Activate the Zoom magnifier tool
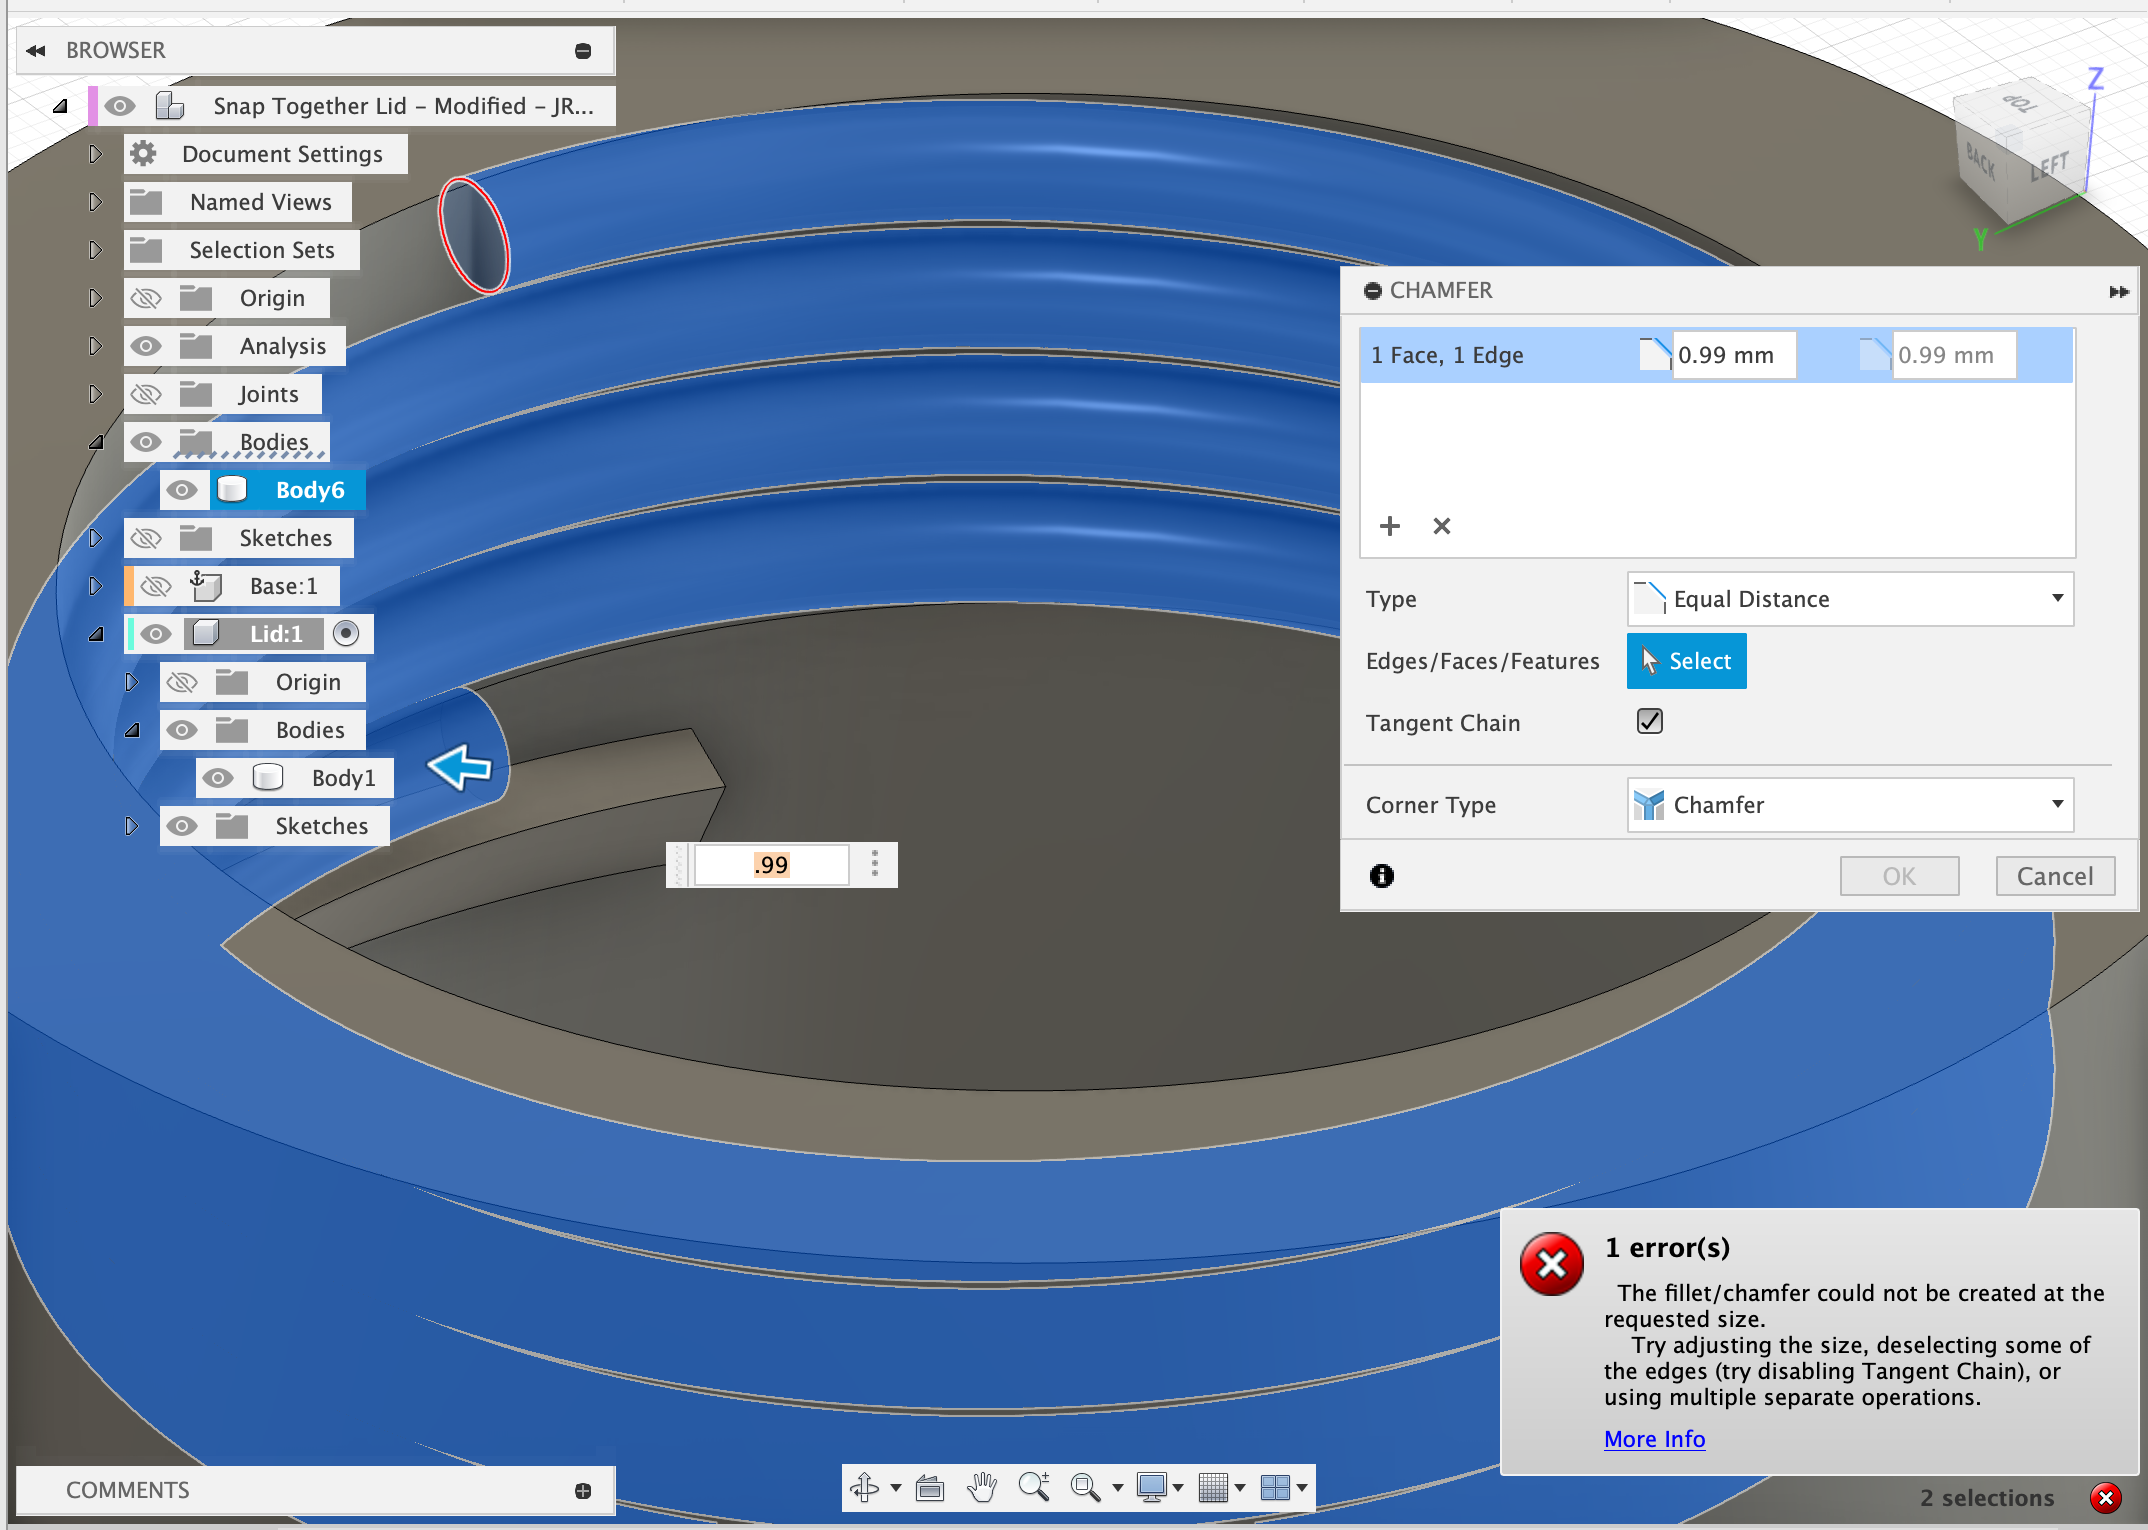This screenshot has height=1530, width=2148. pos(1034,1487)
